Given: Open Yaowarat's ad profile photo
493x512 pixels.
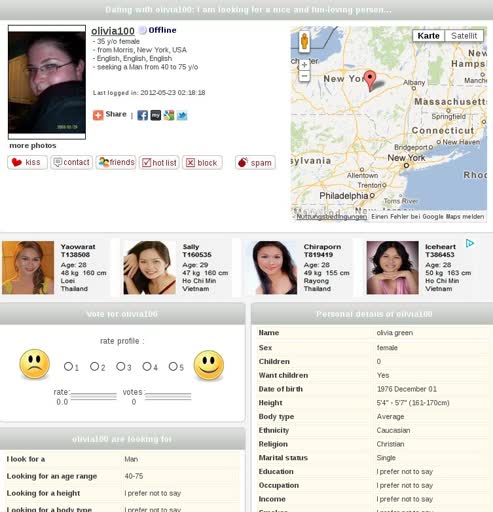Looking at the screenshot, I should tap(28, 268).
